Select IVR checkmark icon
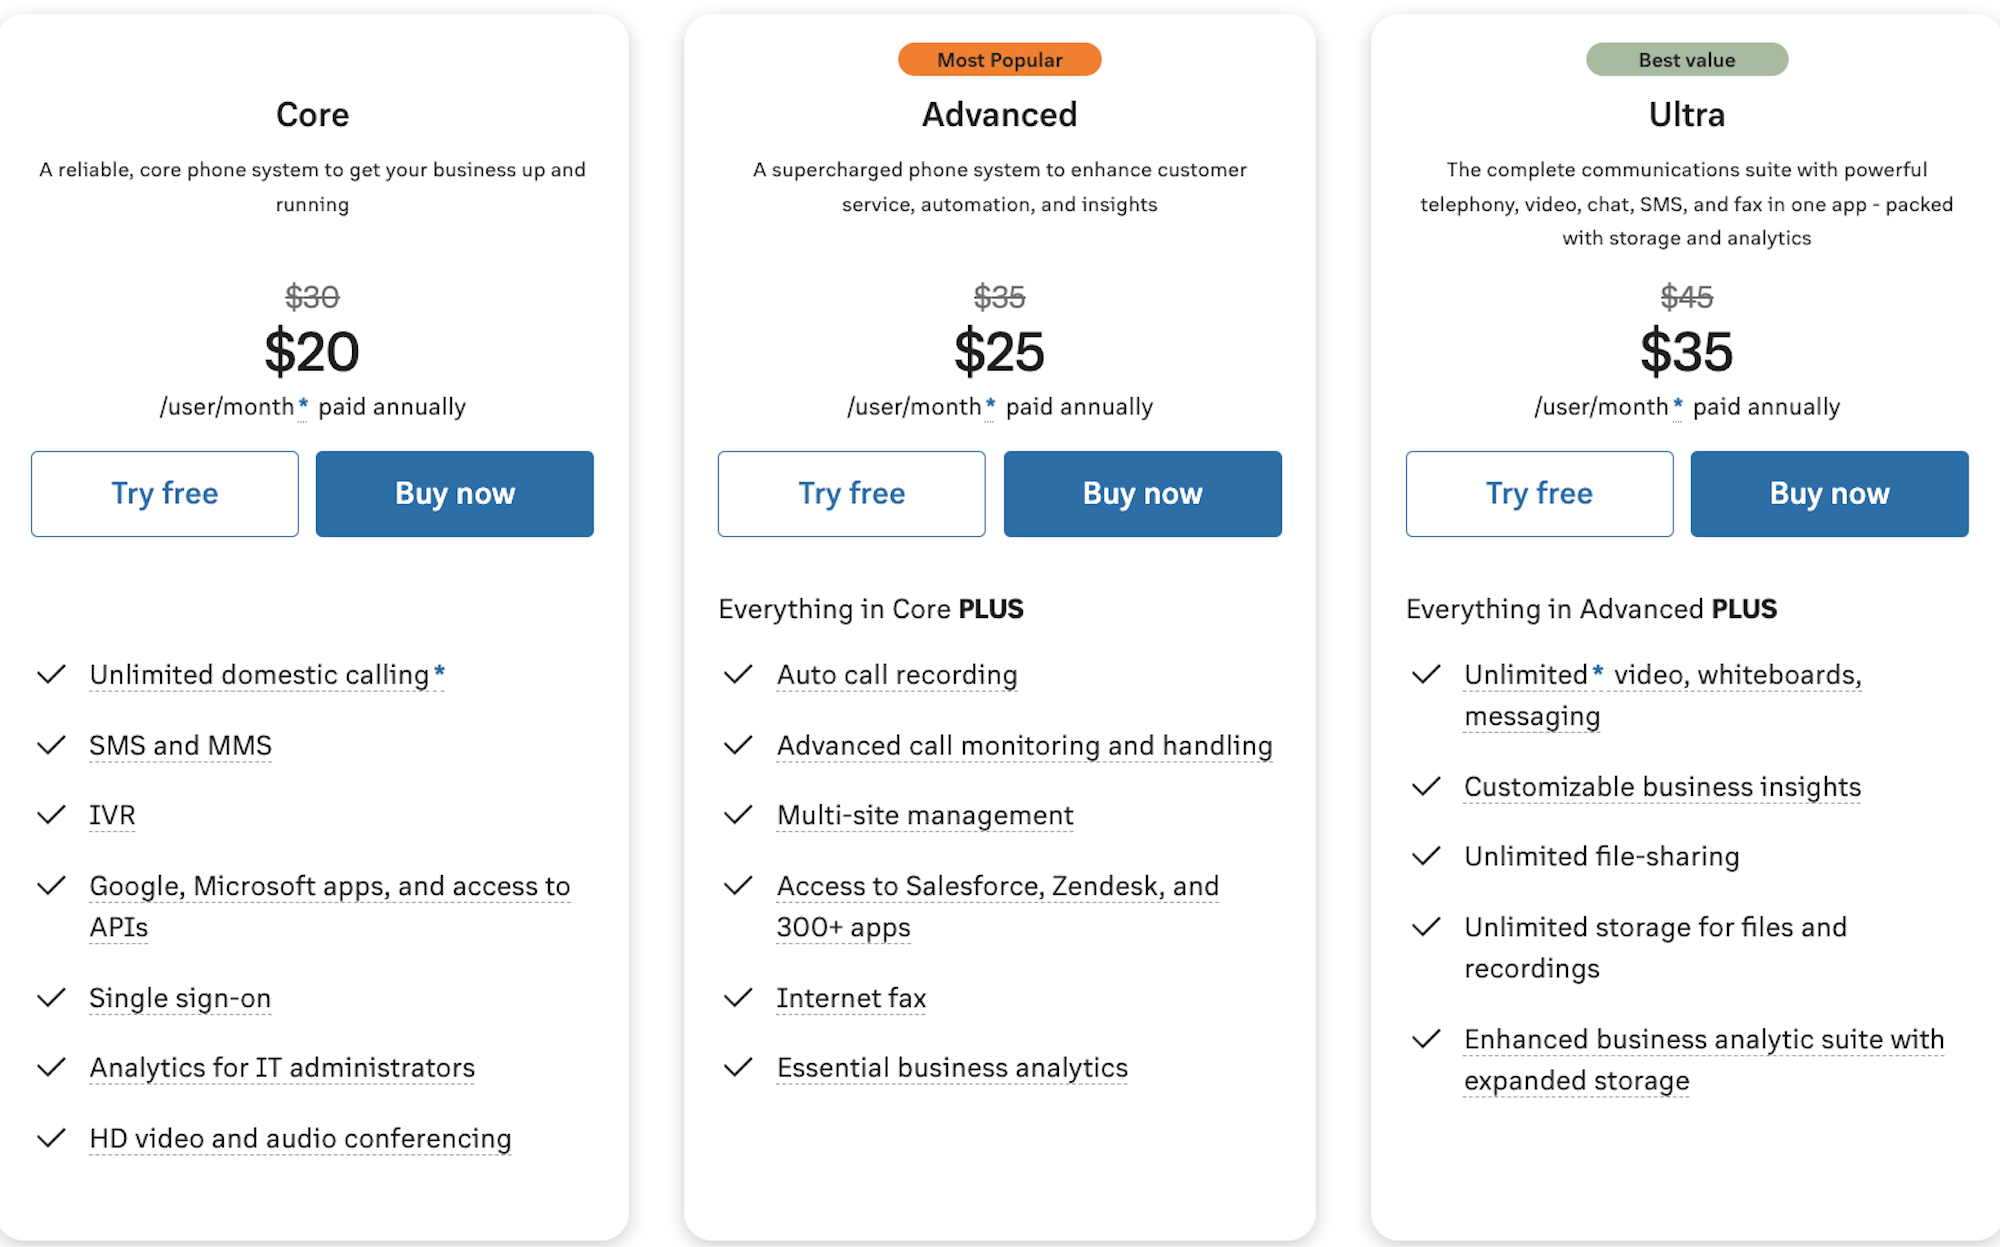 point(50,812)
